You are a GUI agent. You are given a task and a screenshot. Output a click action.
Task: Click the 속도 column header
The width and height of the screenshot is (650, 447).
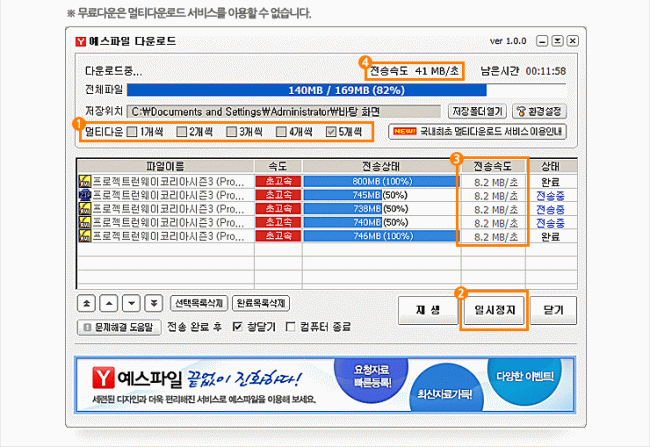278,166
